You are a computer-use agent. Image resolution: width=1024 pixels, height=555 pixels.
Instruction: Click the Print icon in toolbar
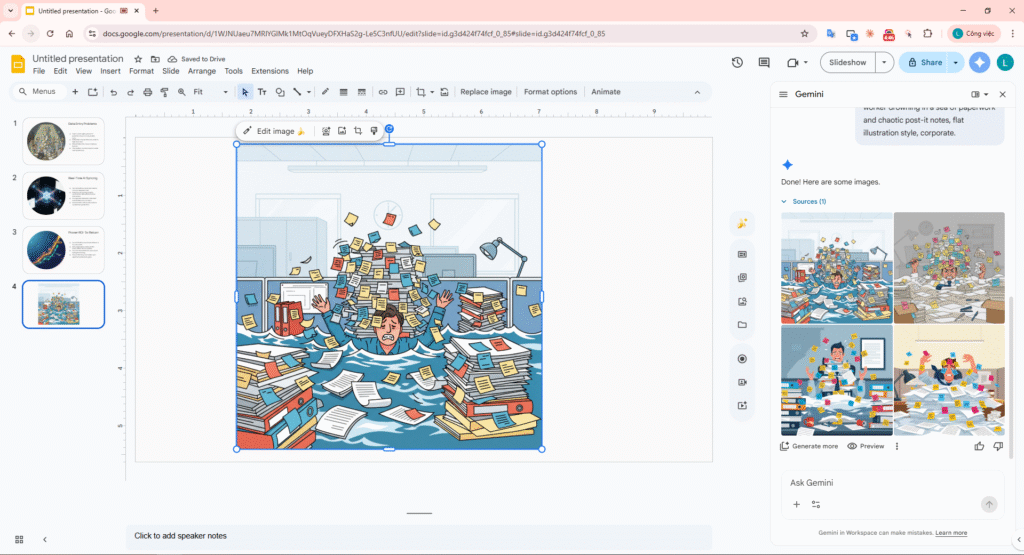(148, 92)
